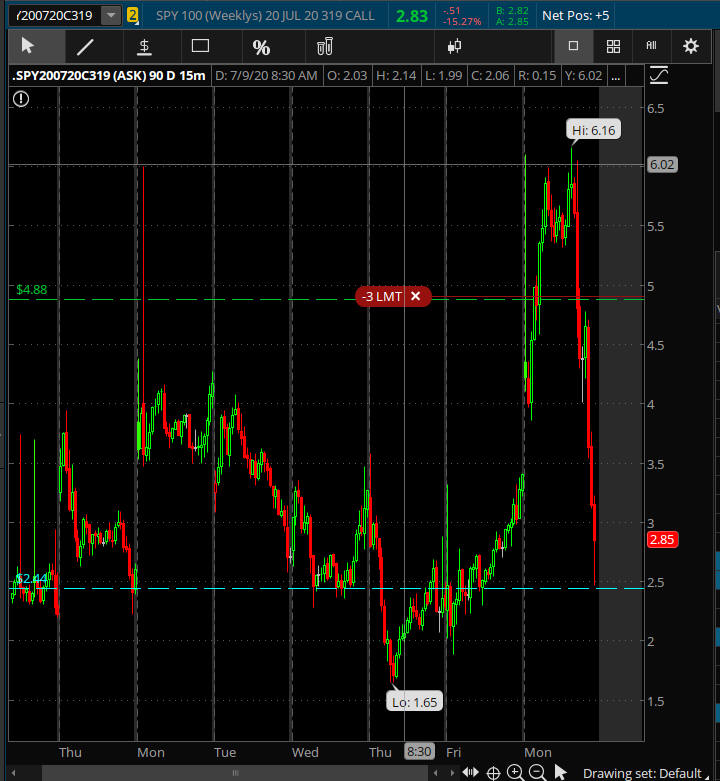
Task: Click the All charts toolbar item
Action: coord(651,46)
